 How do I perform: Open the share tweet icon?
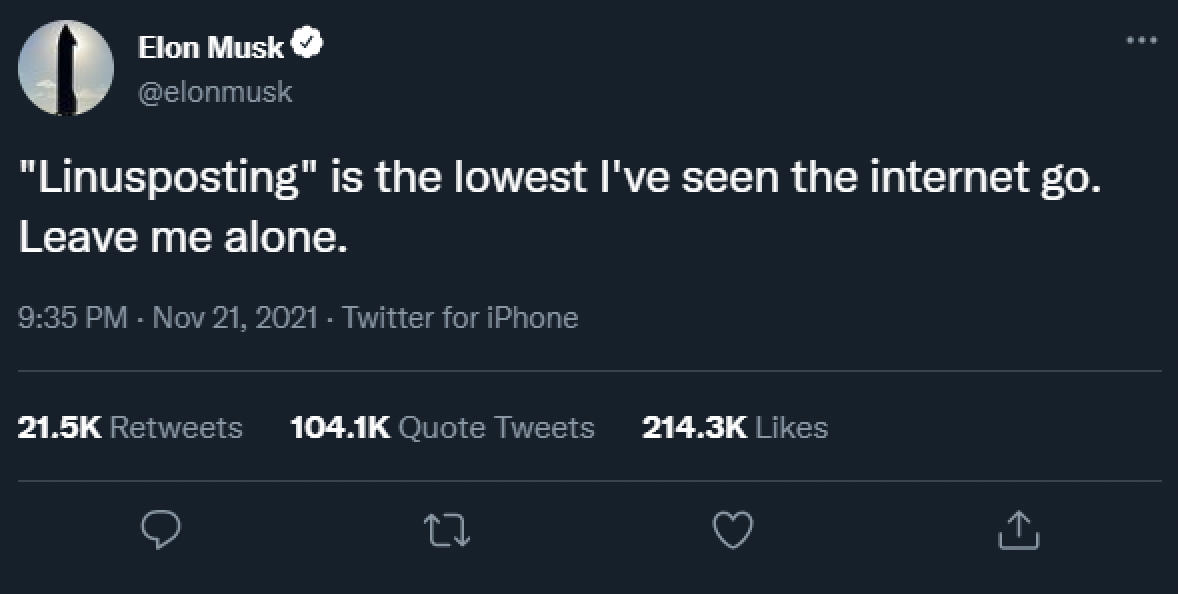coord(1019,531)
